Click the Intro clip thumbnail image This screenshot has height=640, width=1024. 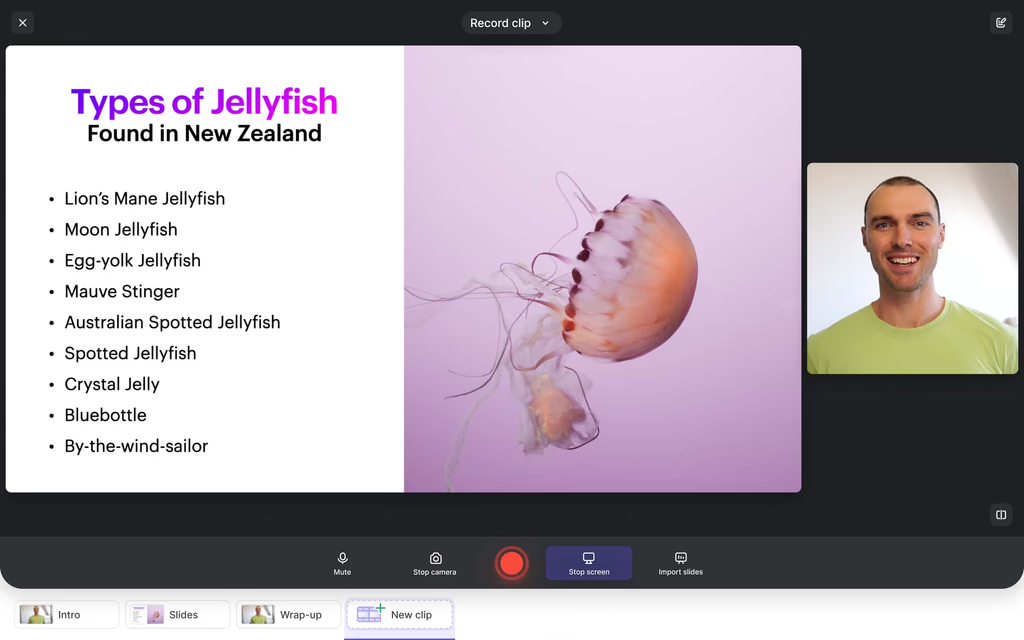coord(36,614)
